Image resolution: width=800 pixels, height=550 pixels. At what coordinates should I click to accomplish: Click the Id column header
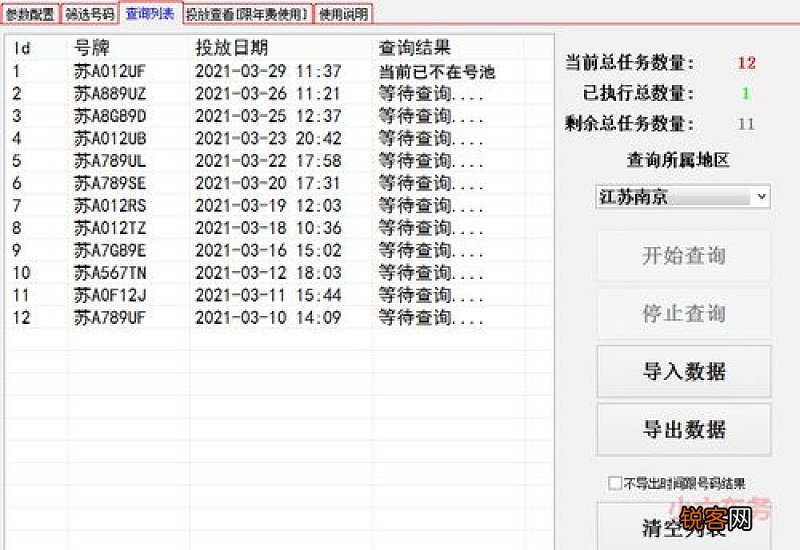tap(37, 48)
